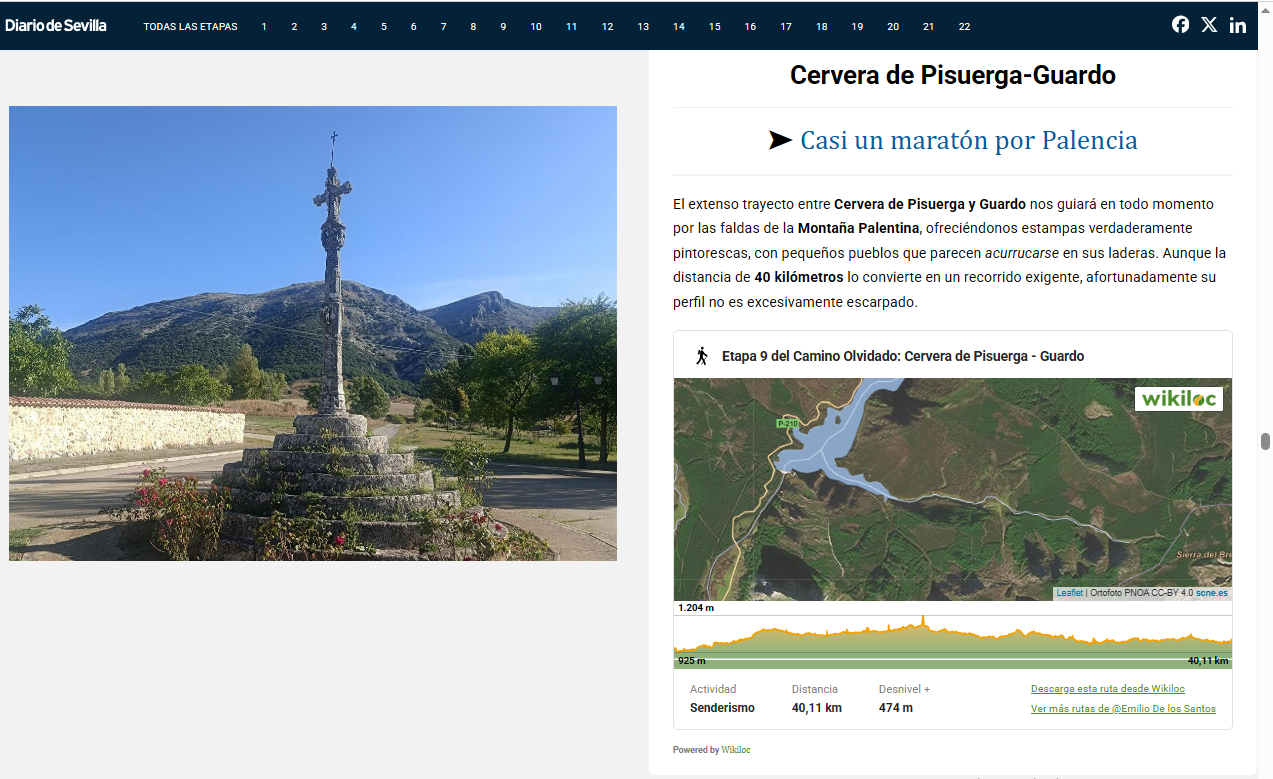Click the stone cross photograph
Viewport: 1273px width, 779px height.
click(x=313, y=333)
